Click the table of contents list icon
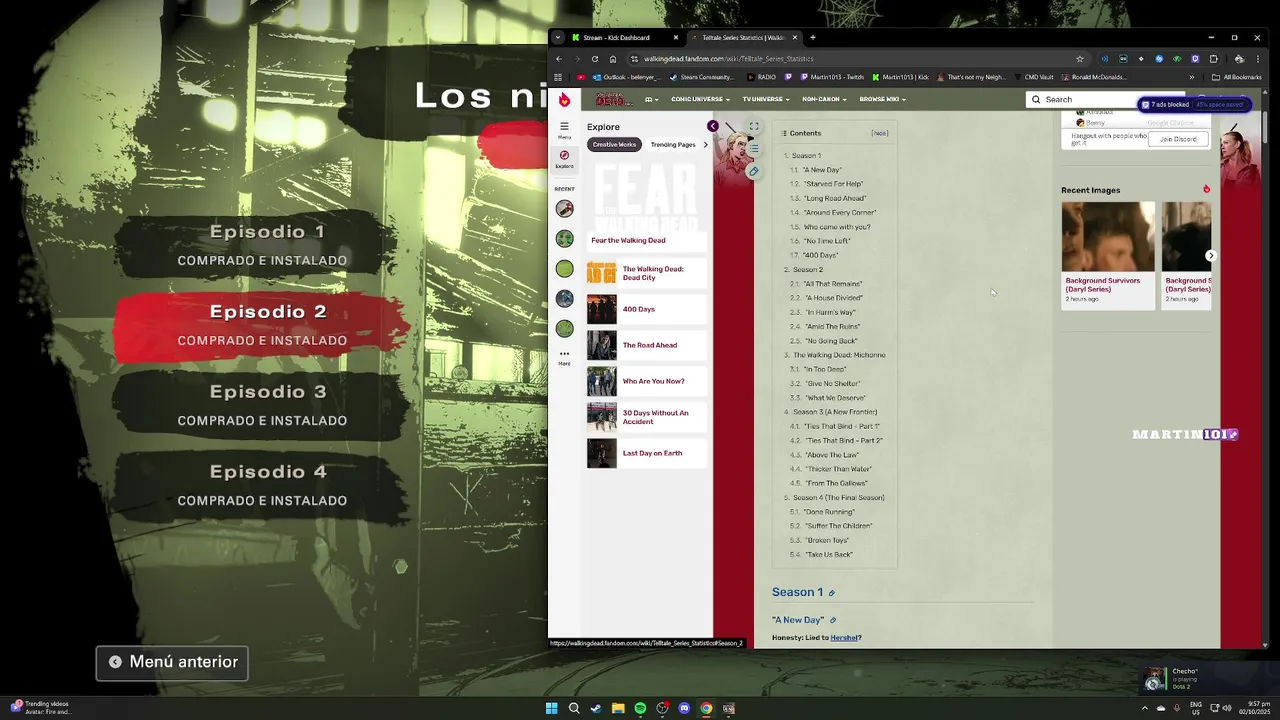1280x720 pixels. (754, 149)
